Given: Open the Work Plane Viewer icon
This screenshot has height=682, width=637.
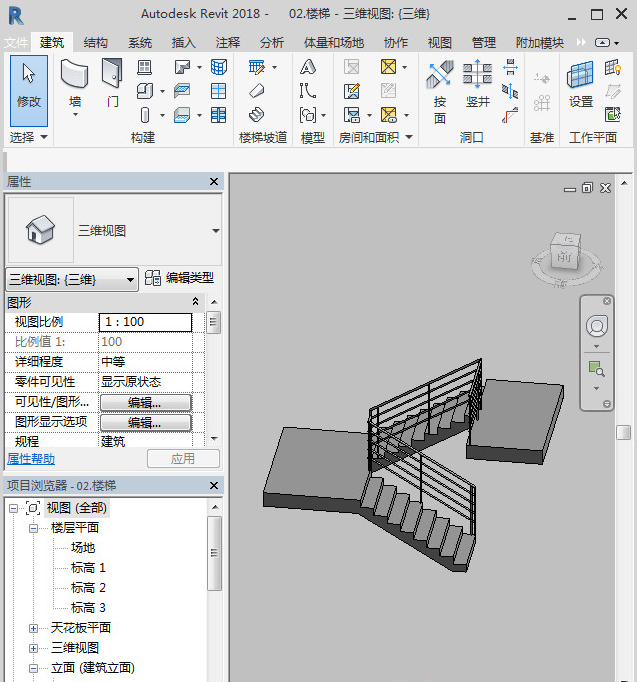Looking at the screenshot, I should tap(613, 115).
